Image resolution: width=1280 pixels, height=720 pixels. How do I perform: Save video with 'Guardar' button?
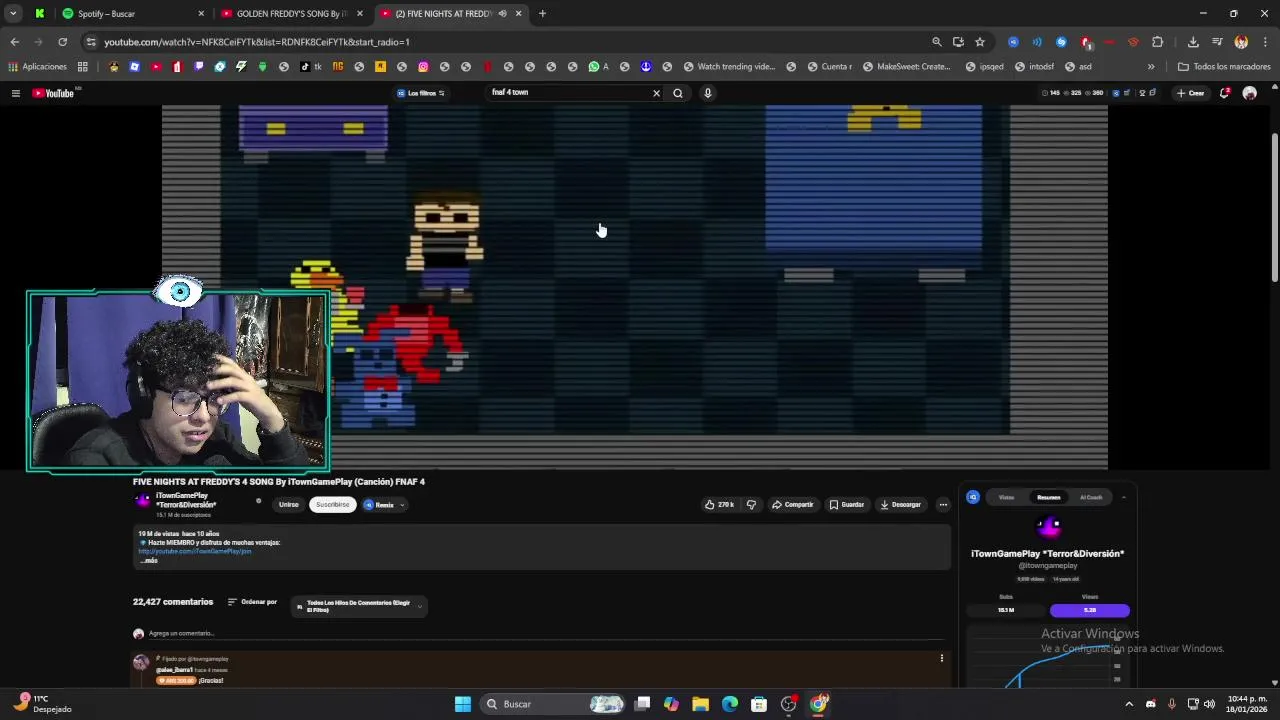[x=847, y=505]
